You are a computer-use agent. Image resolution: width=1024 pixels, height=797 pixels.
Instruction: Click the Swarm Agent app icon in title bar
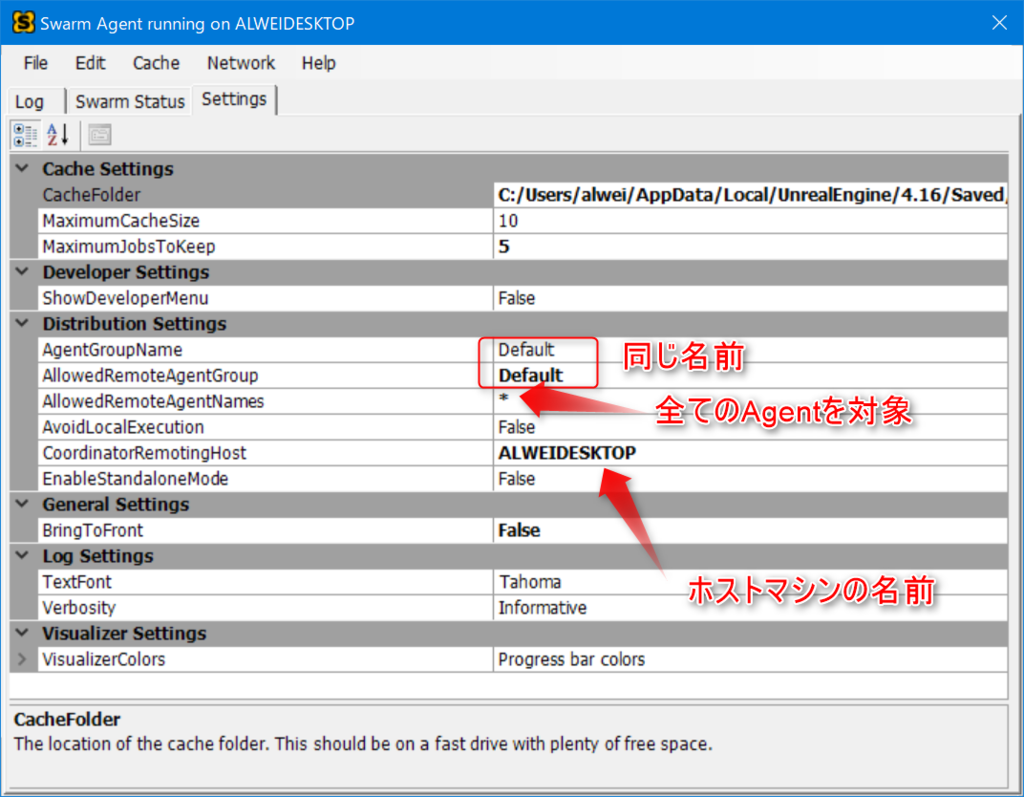[24, 22]
